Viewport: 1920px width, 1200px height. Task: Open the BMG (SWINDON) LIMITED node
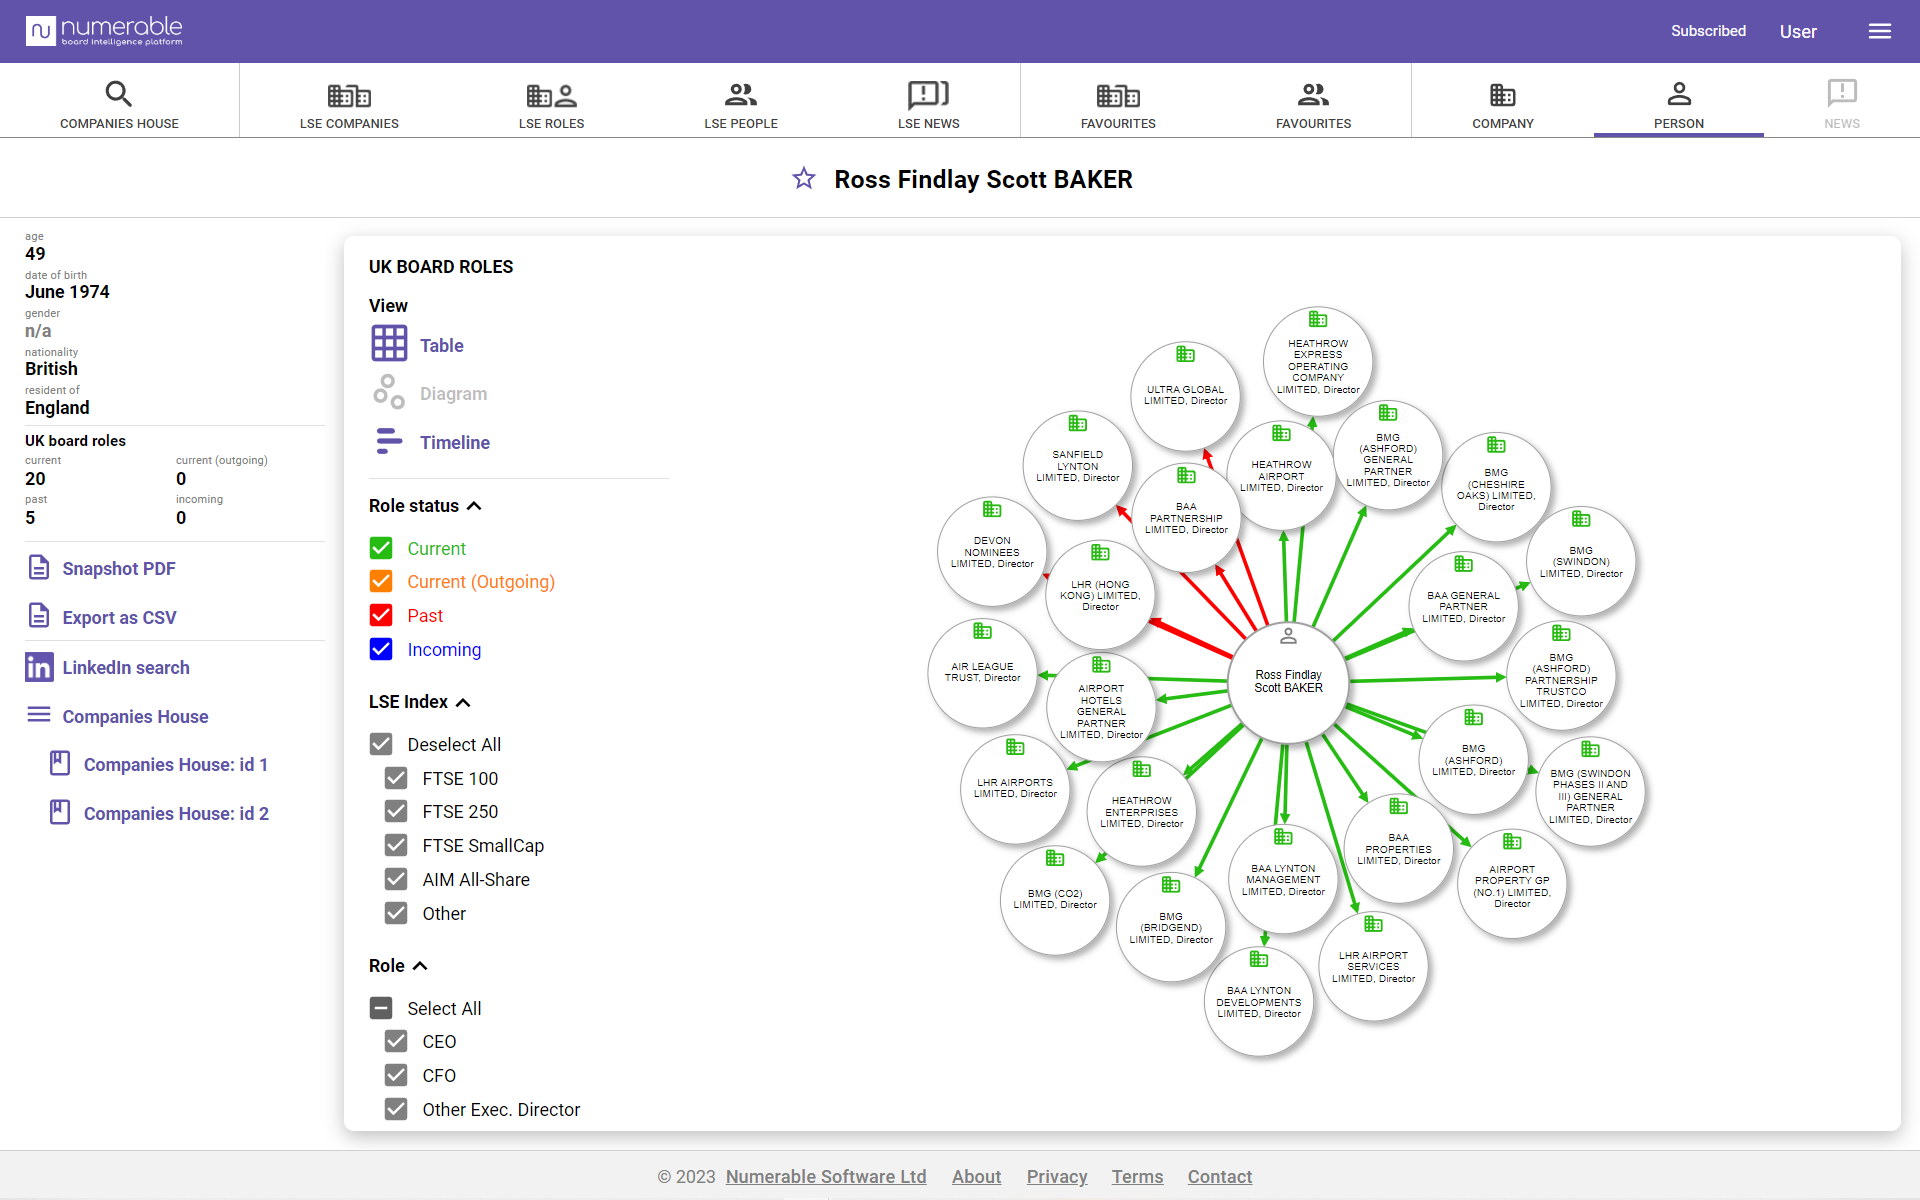1581,561
